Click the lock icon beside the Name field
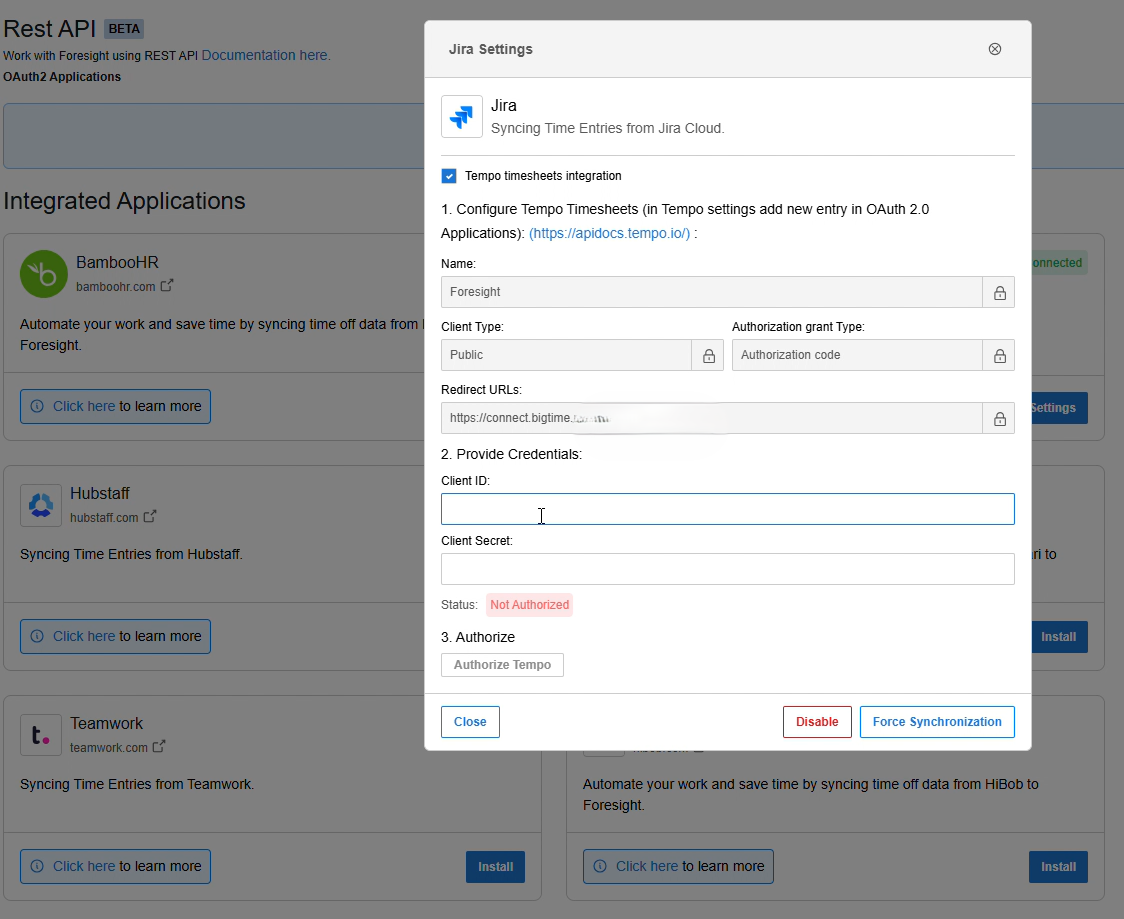Image resolution: width=1124 pixels, height=919 pixels. [x=999, y=292]
